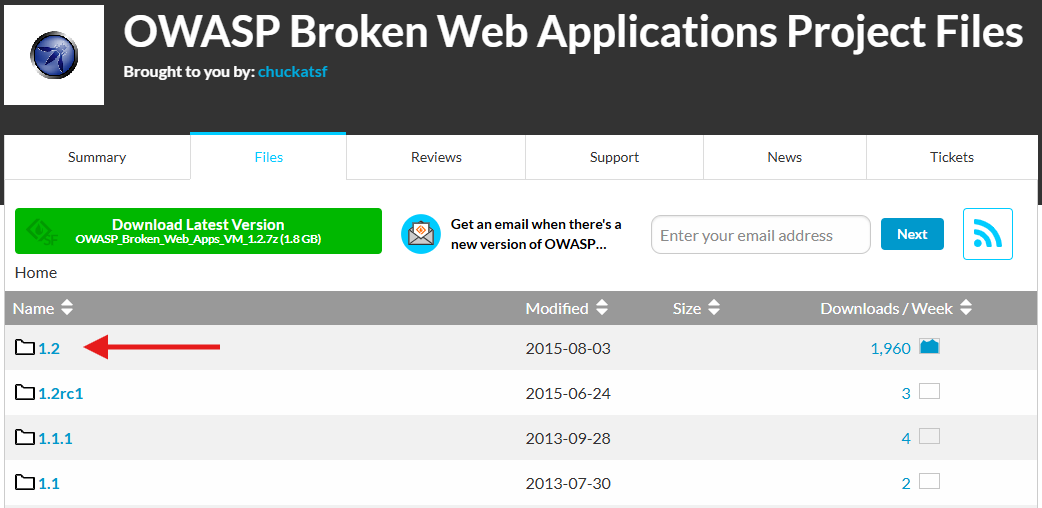This screenshot has height=508, width=1042.
Task: Sort by the Modified column
Action: pos(566,308)
